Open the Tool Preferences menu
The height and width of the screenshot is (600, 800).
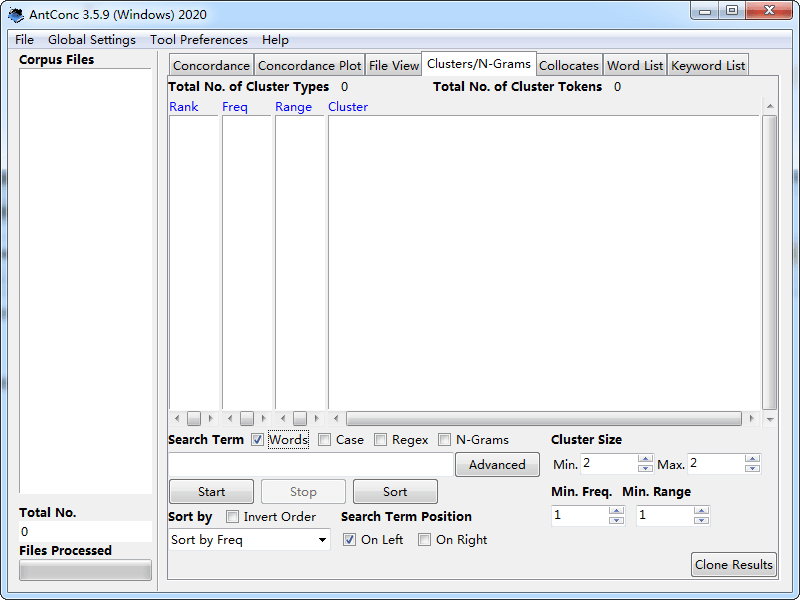click(x=198, y=40)
